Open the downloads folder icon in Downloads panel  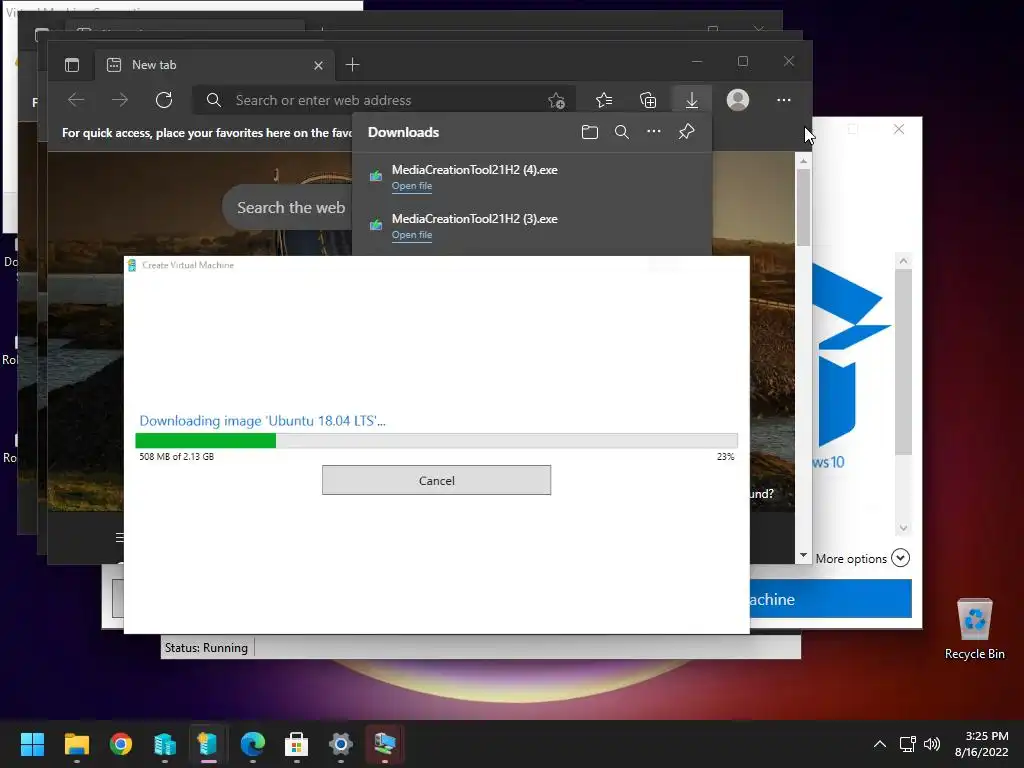[x=590, y=132]
